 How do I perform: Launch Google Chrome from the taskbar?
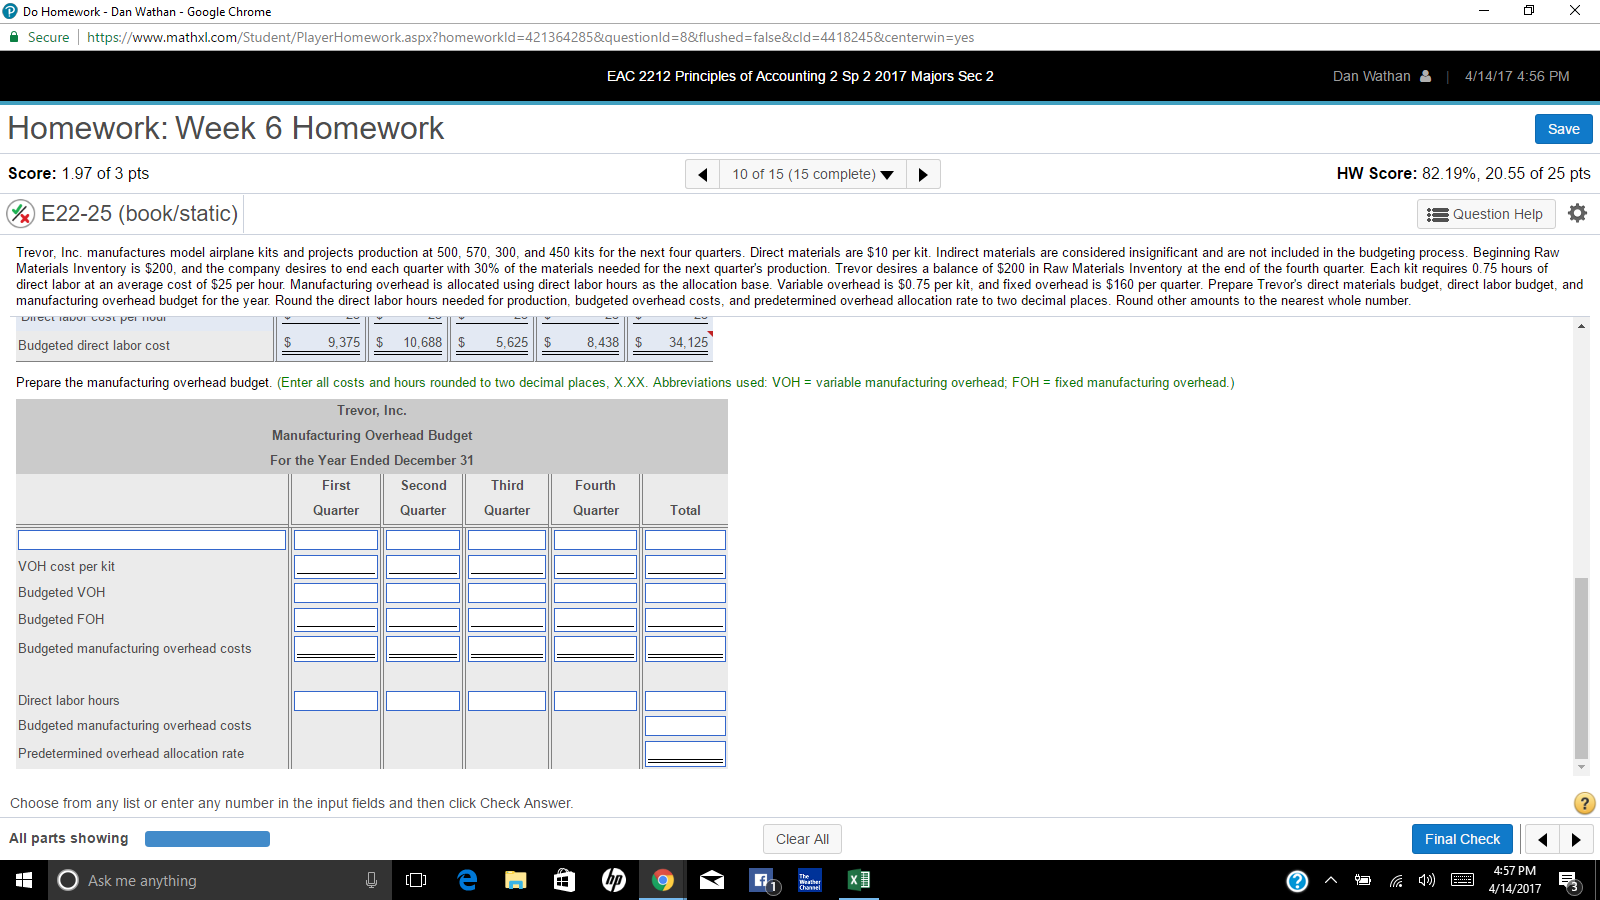point(662,880)
